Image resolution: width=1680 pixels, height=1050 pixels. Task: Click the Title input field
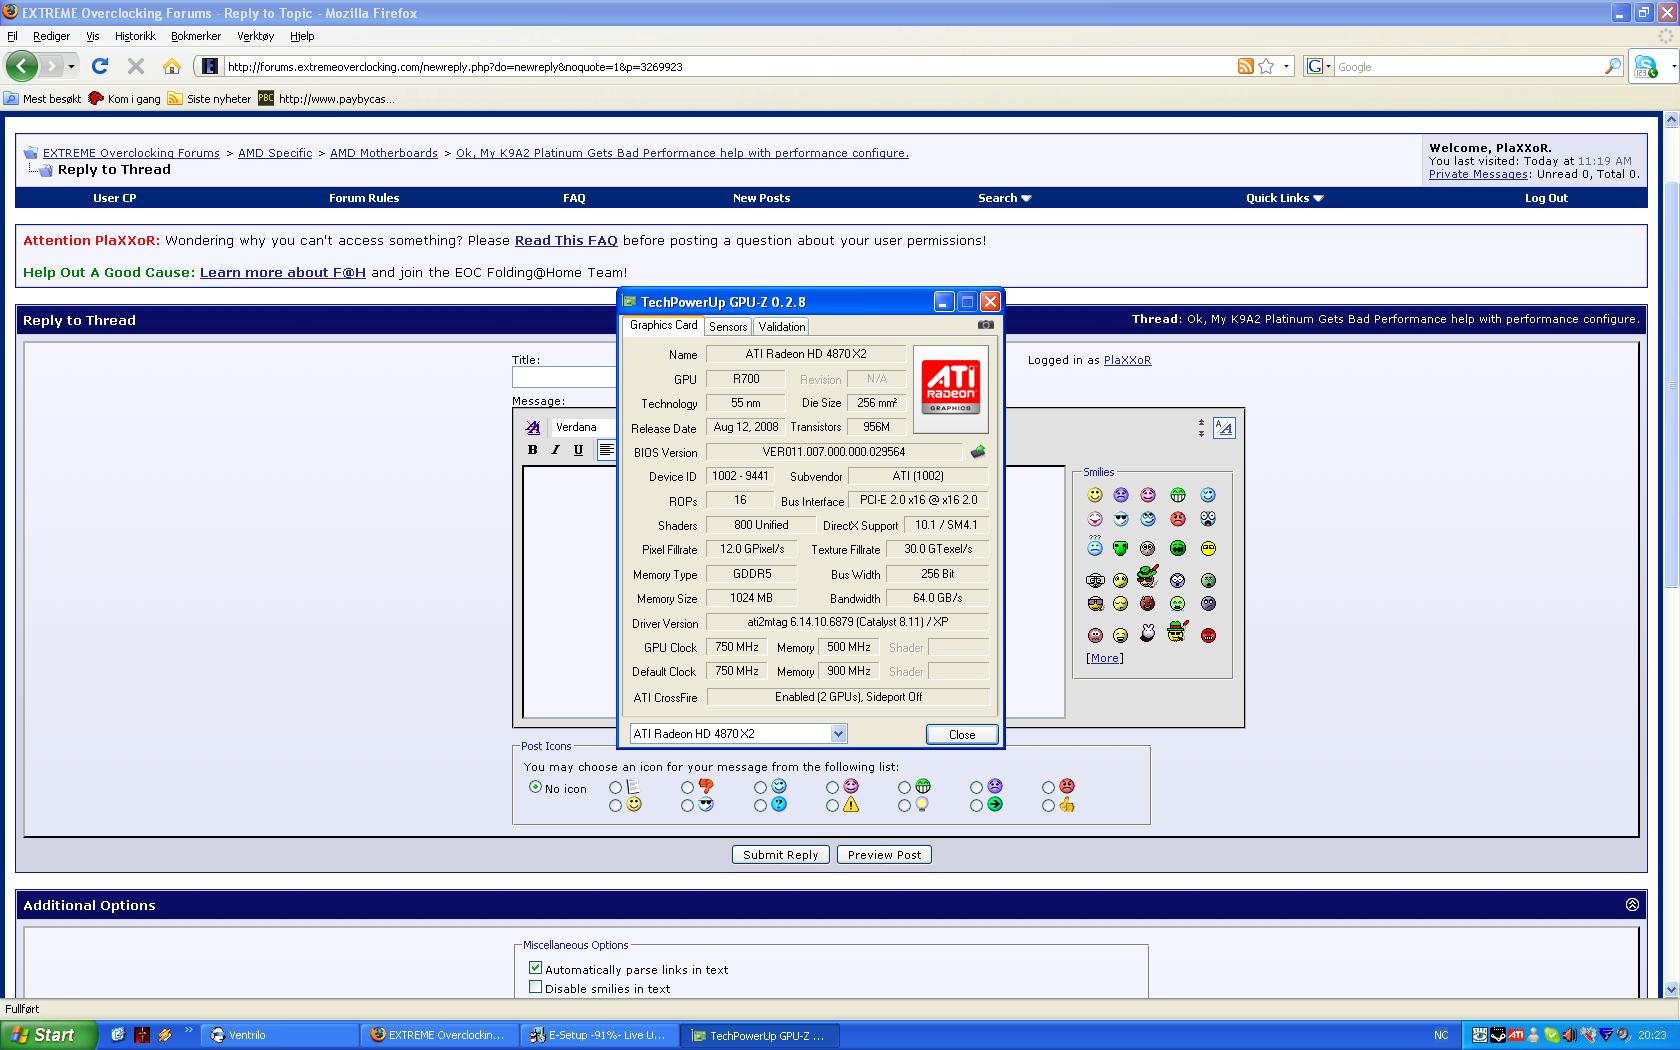coord(564,377)
